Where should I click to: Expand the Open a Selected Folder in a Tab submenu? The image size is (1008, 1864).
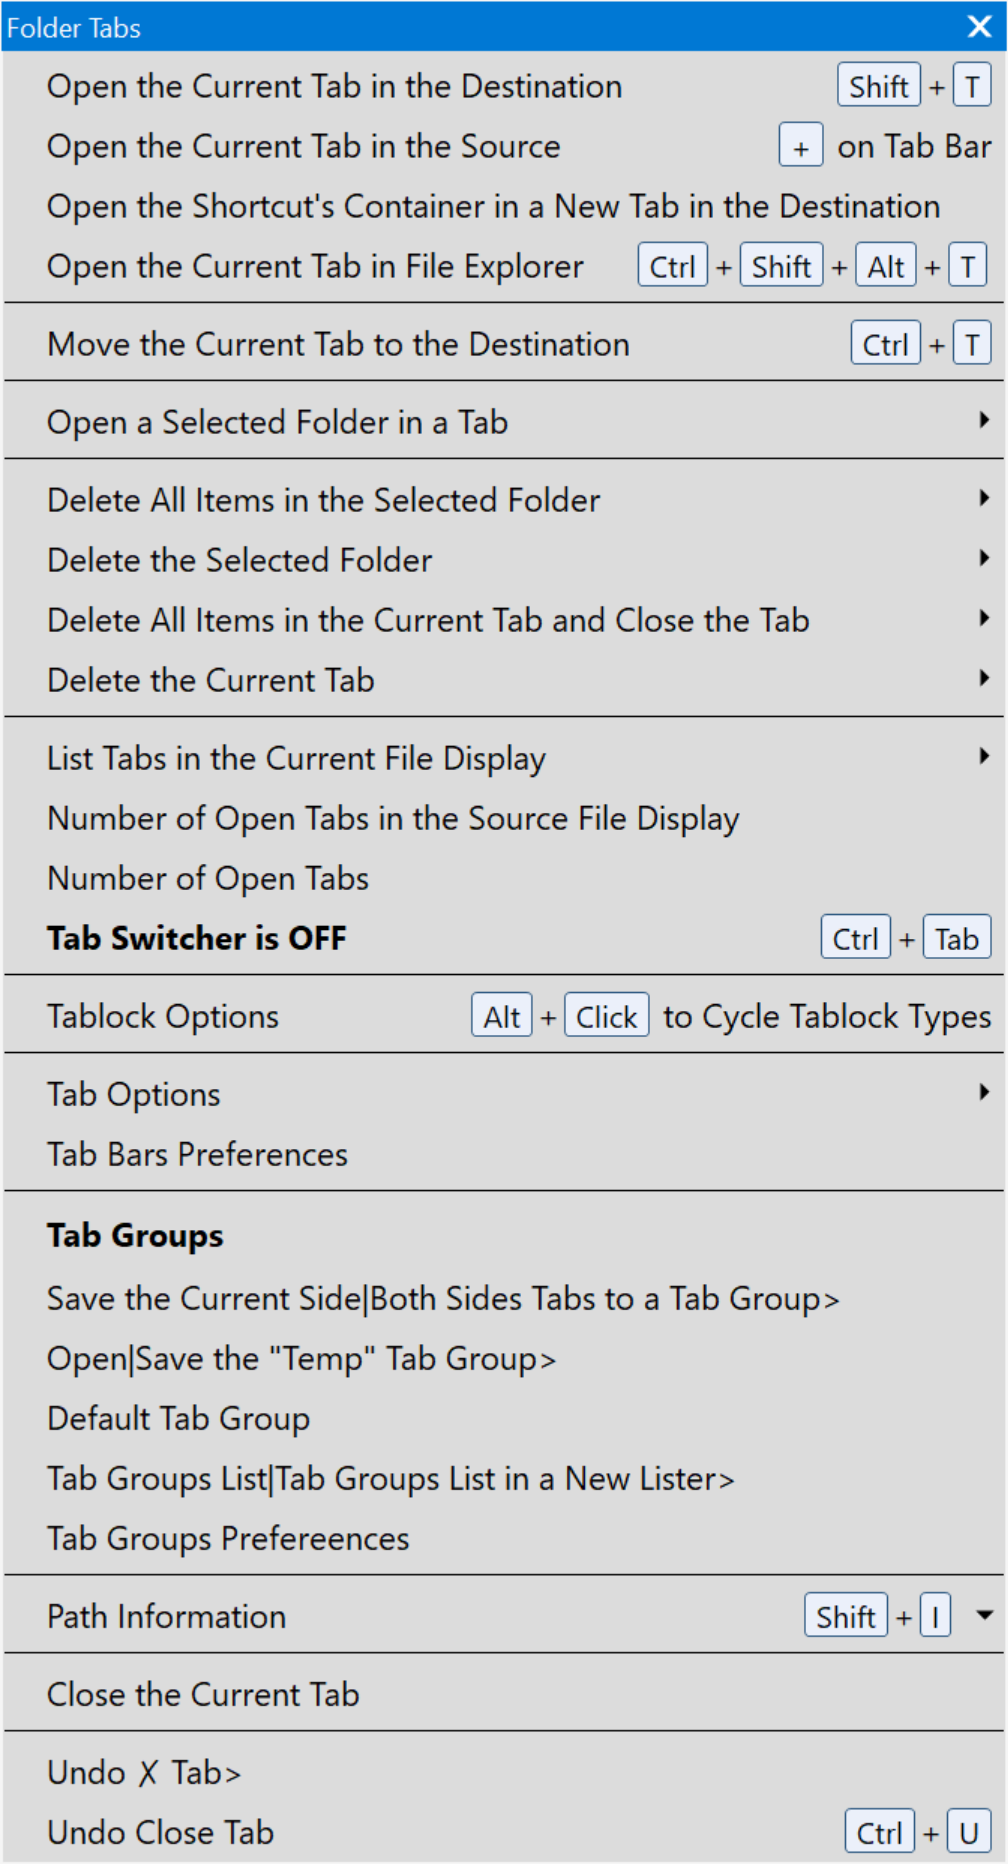coord(504,422)
